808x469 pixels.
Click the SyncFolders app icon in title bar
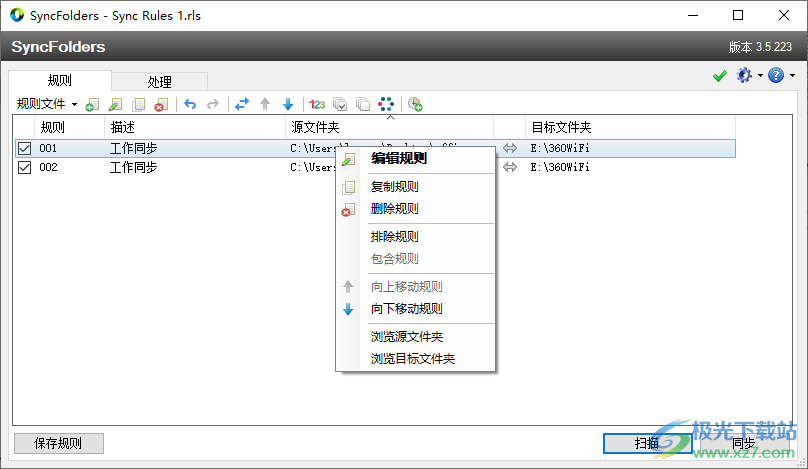(x=16, y=15)
